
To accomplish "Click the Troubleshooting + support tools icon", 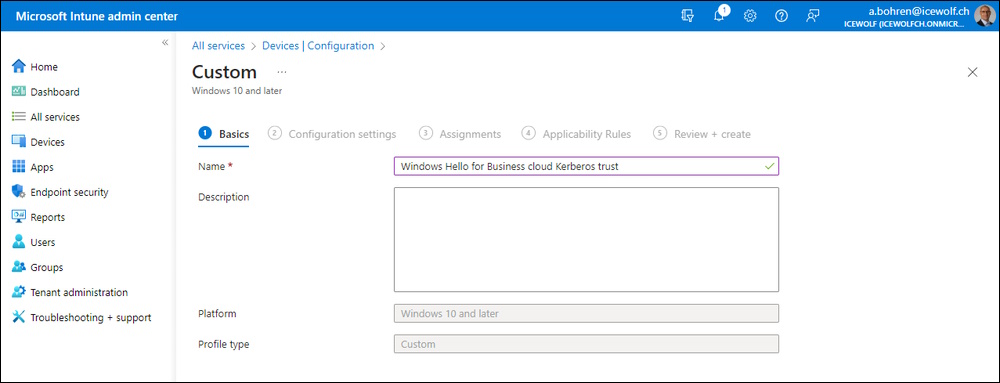I will pyautogui.click(x=18, y=317).
